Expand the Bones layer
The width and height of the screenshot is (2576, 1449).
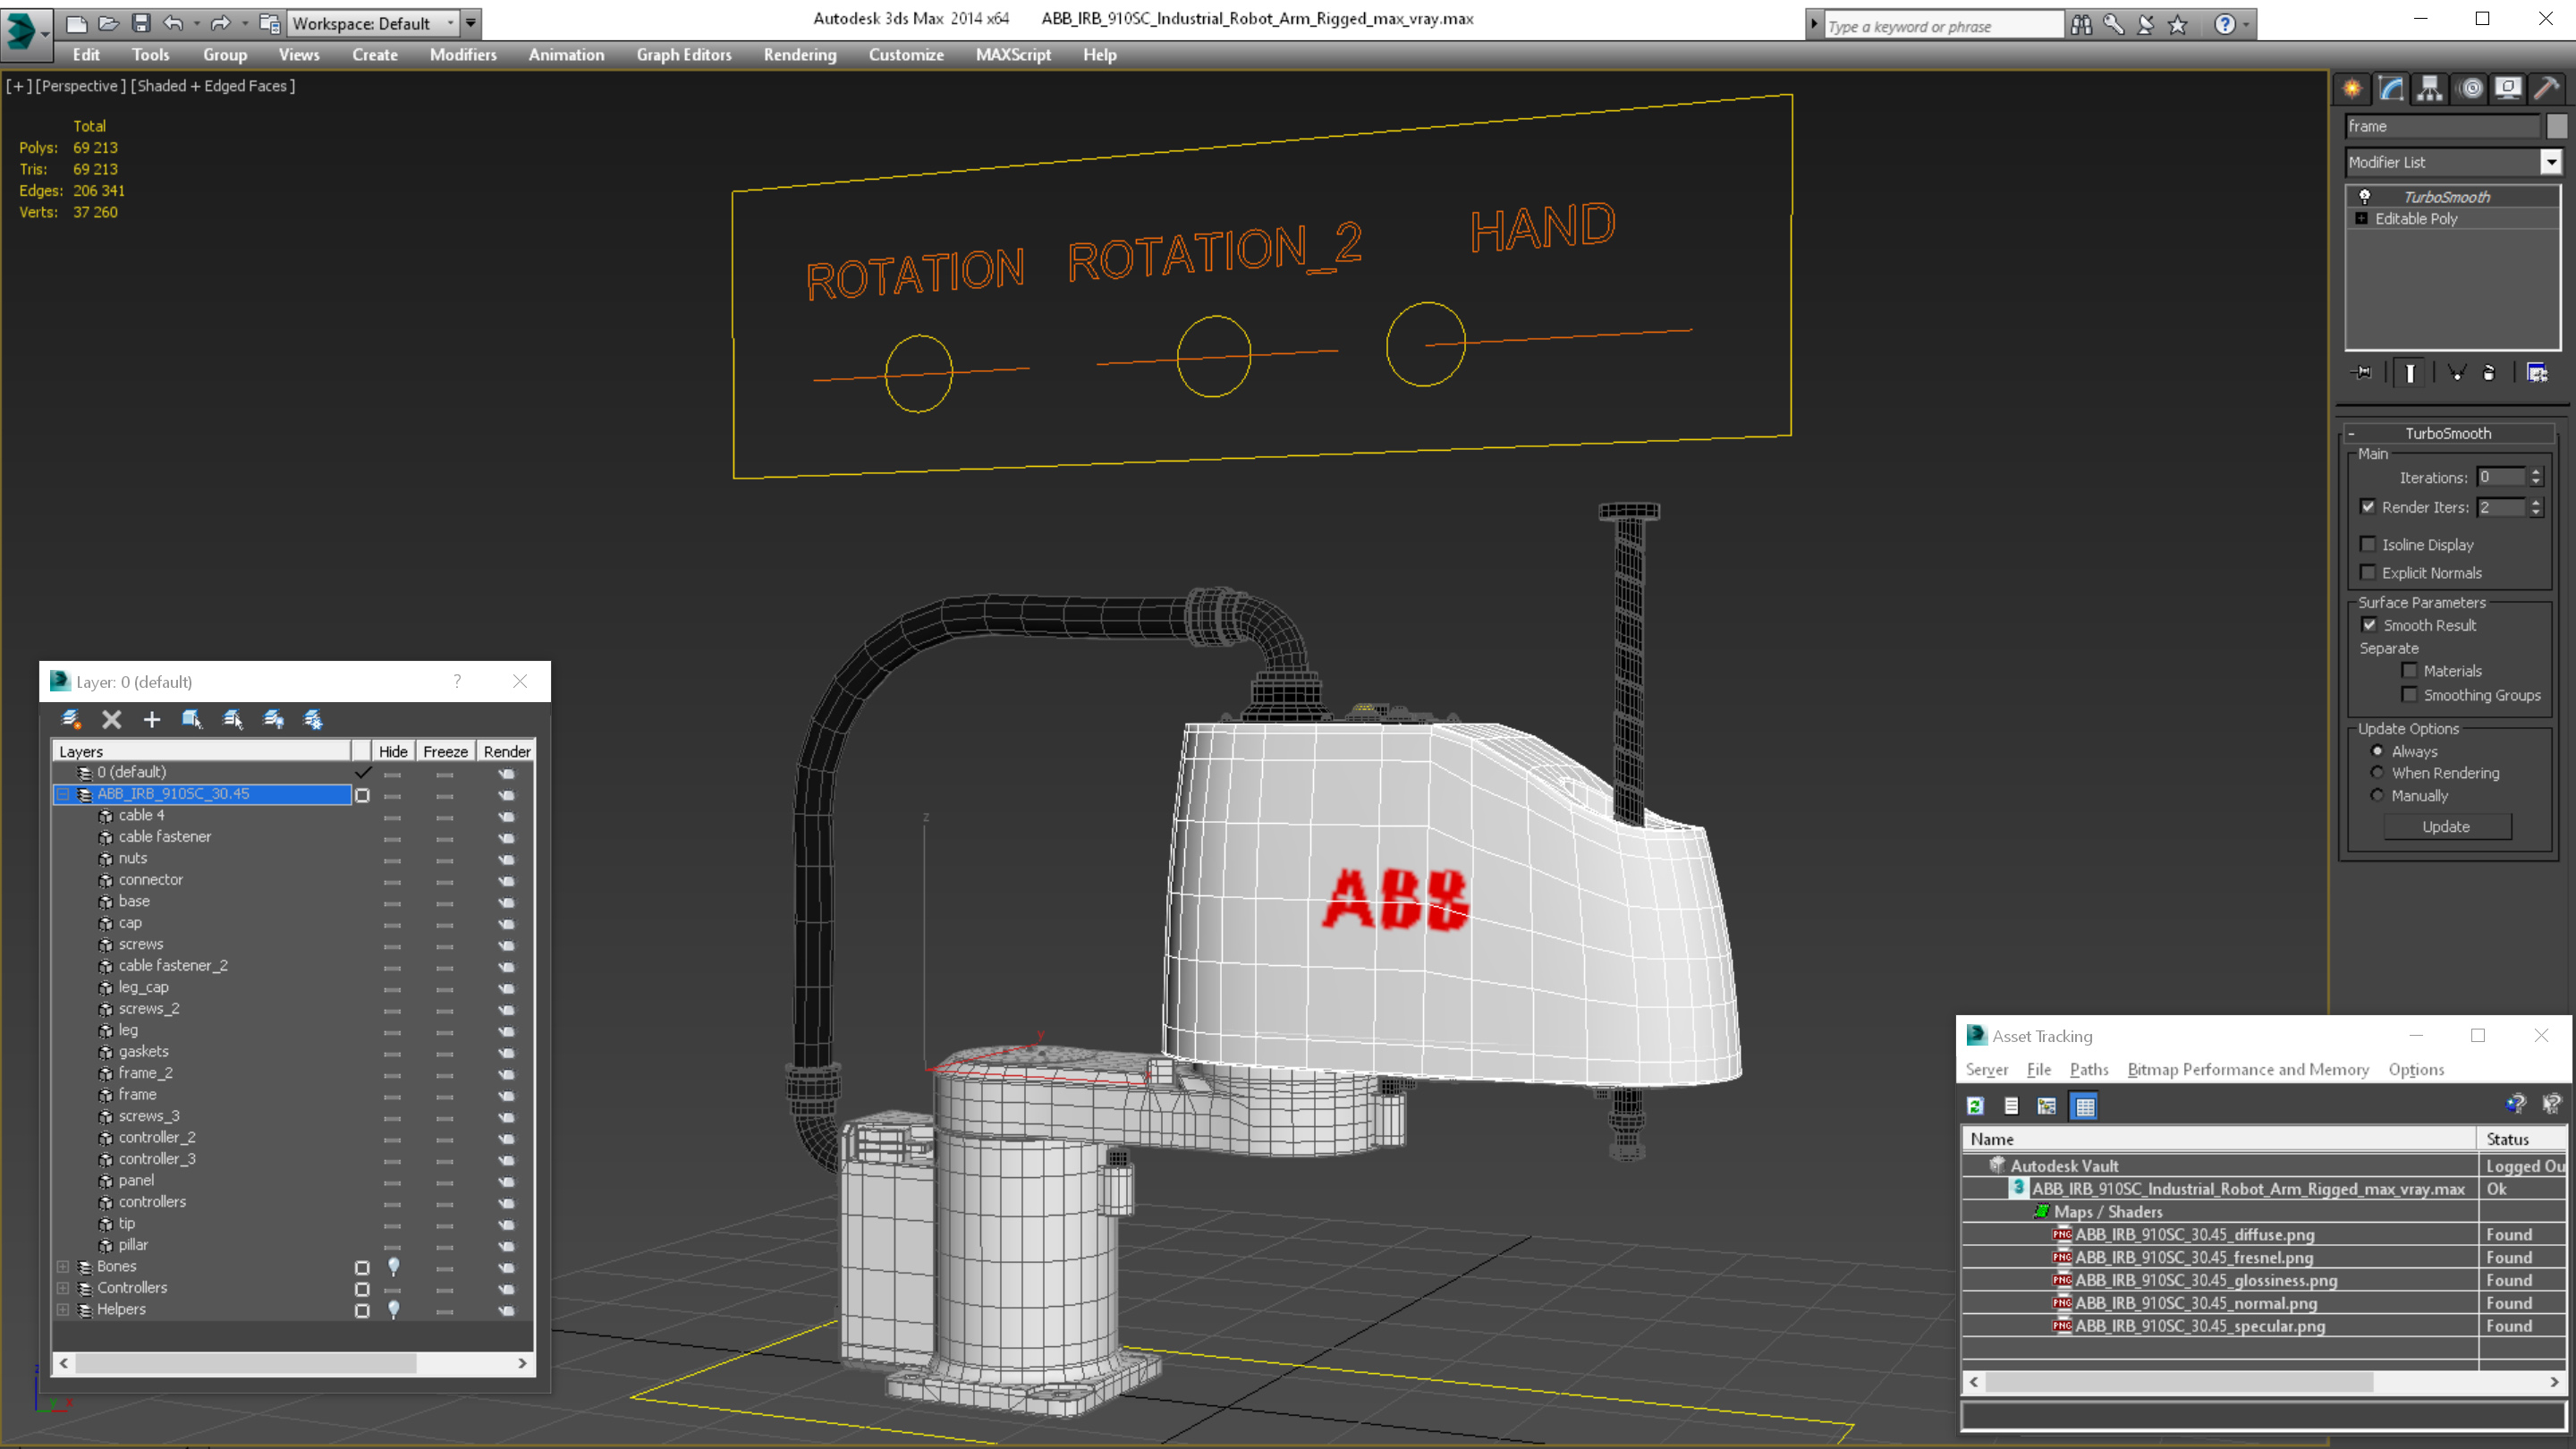[63, 1266]
